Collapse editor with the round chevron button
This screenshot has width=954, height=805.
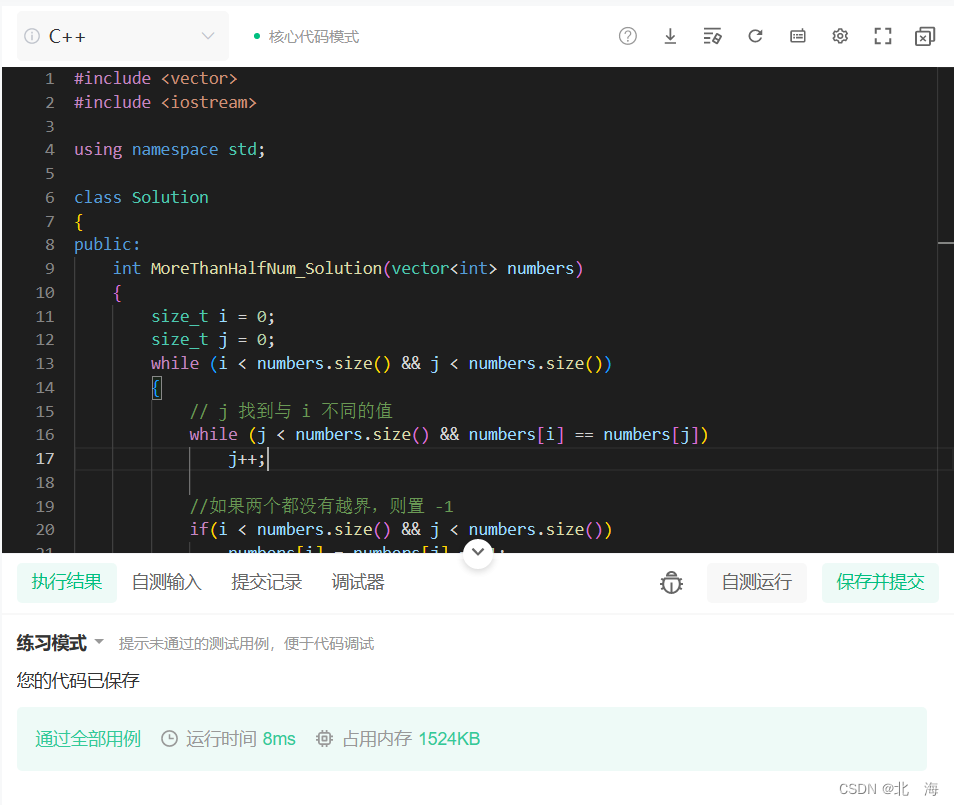tap(478, 553)
